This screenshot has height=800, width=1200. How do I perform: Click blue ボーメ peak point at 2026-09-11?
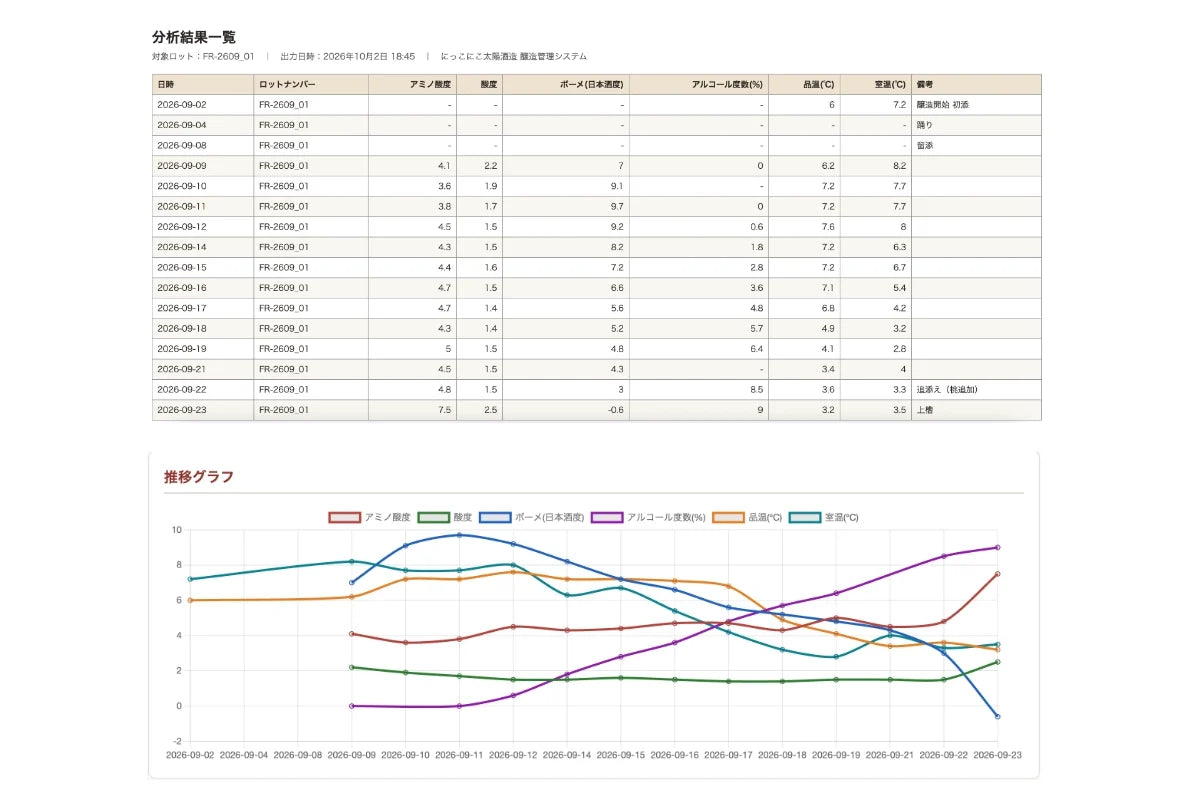point(459,535)
